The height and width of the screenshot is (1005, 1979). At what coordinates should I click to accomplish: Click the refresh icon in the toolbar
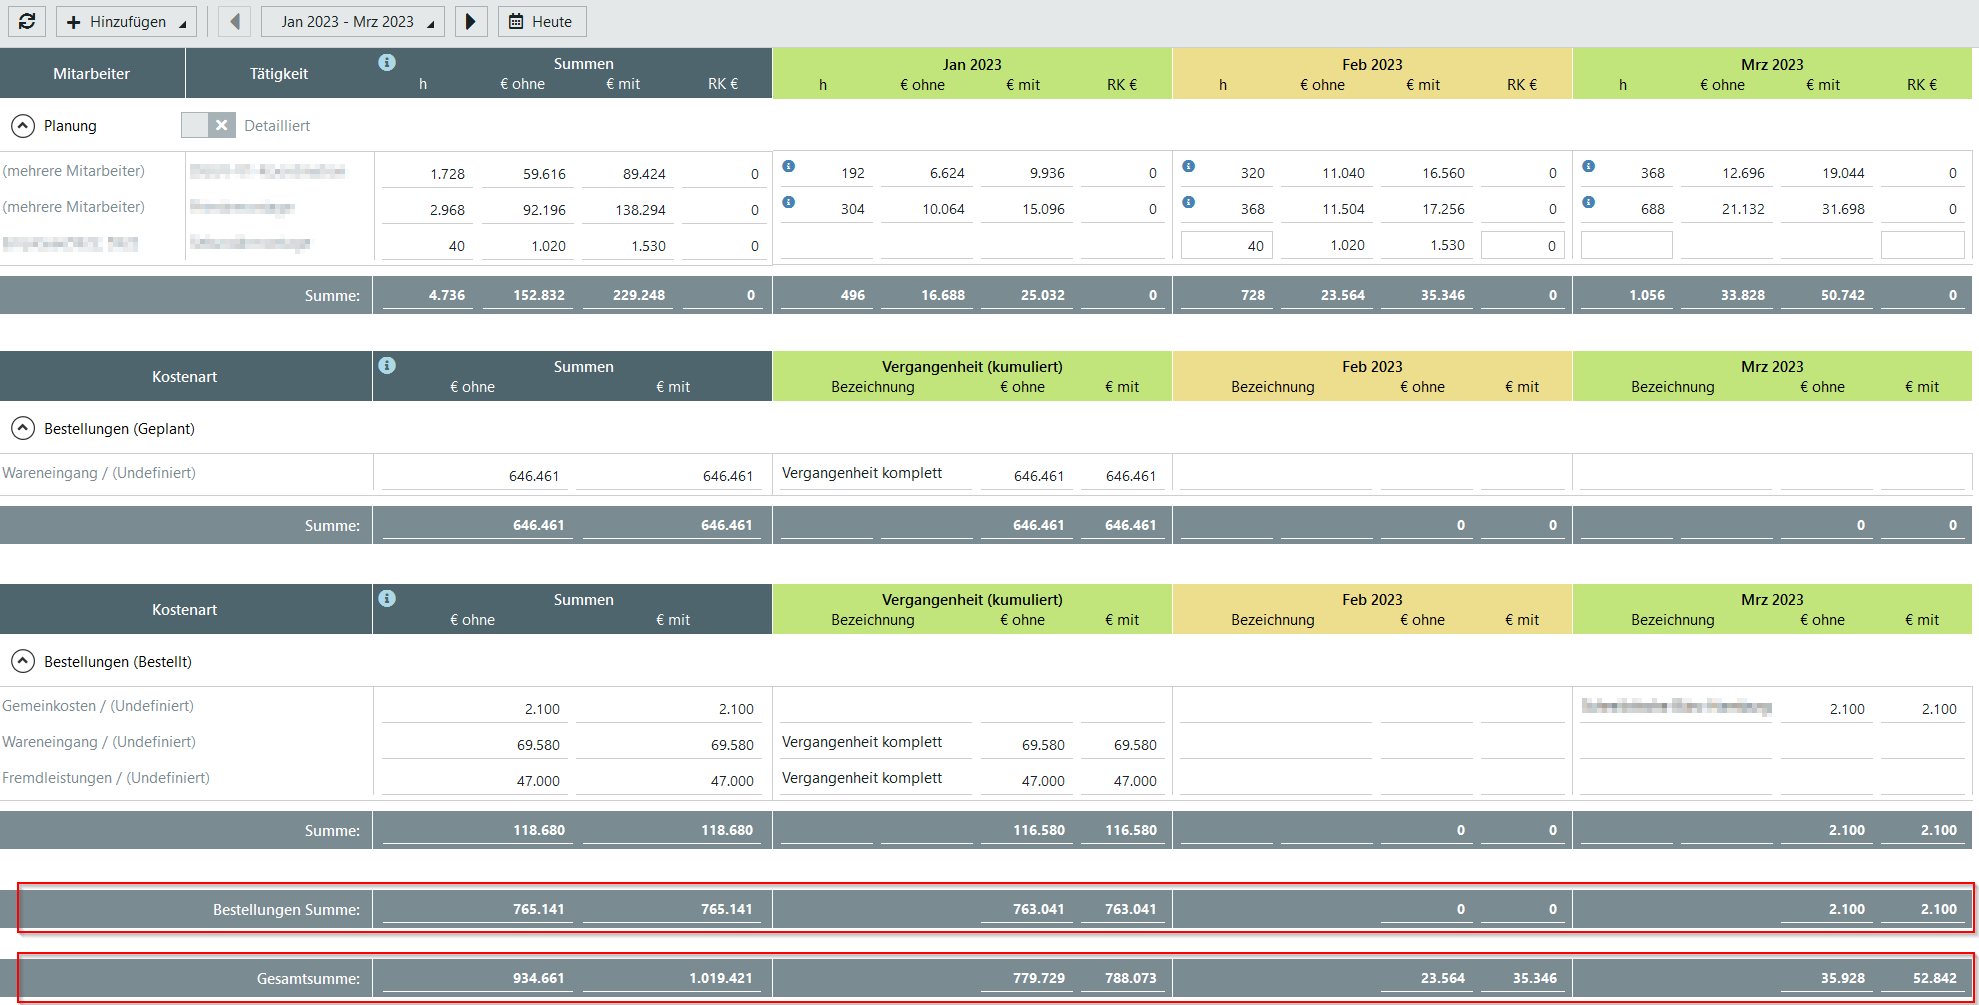[27, 21]
